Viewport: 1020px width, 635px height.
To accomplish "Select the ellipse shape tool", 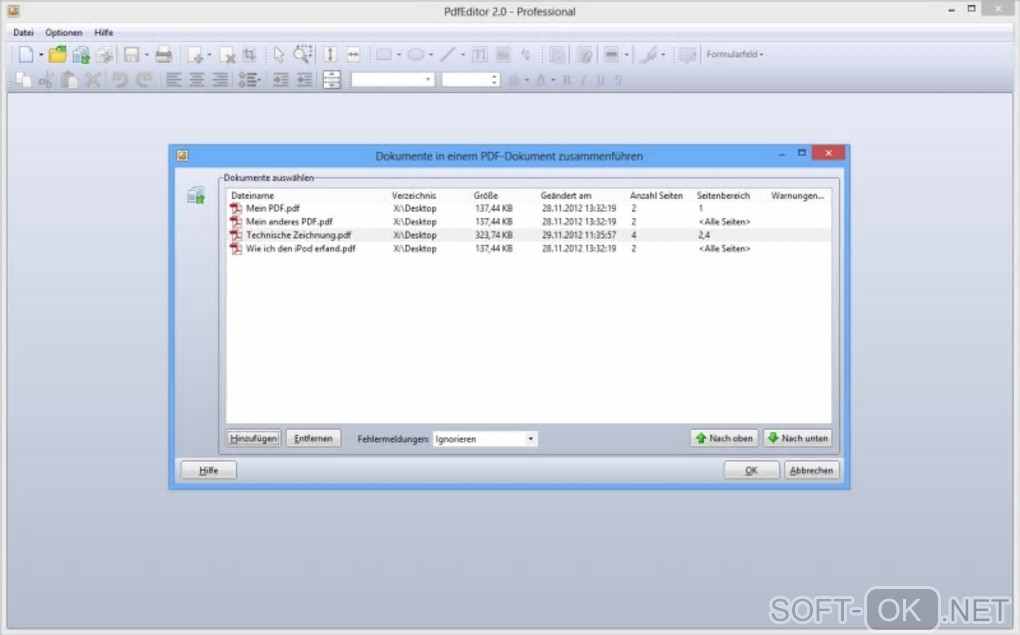I will 416,55.
